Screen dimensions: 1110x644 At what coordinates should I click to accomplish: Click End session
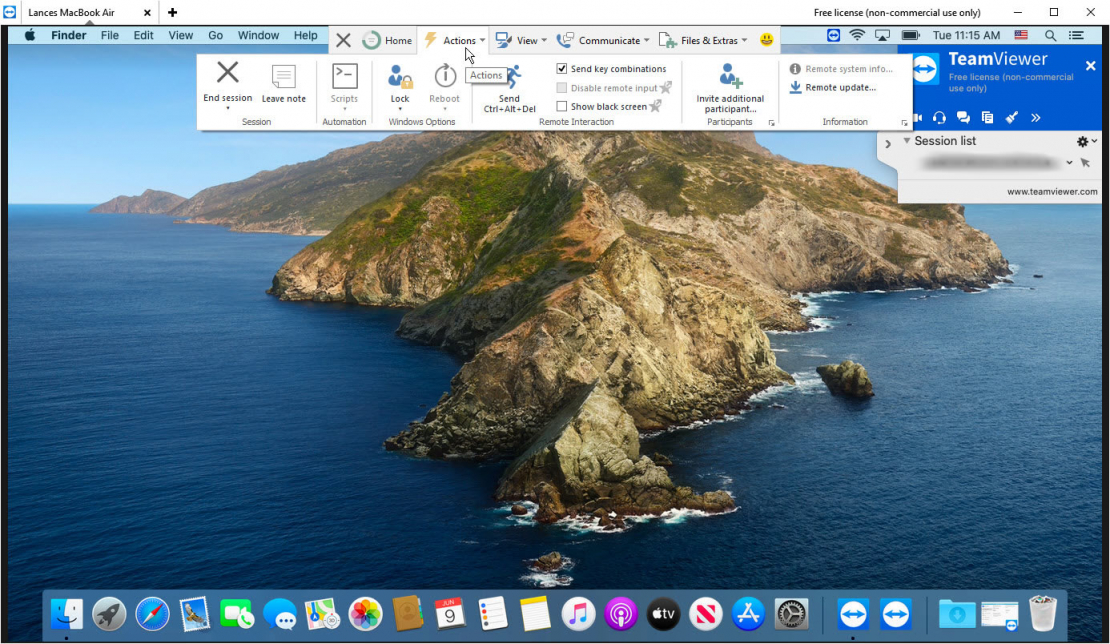227,85
